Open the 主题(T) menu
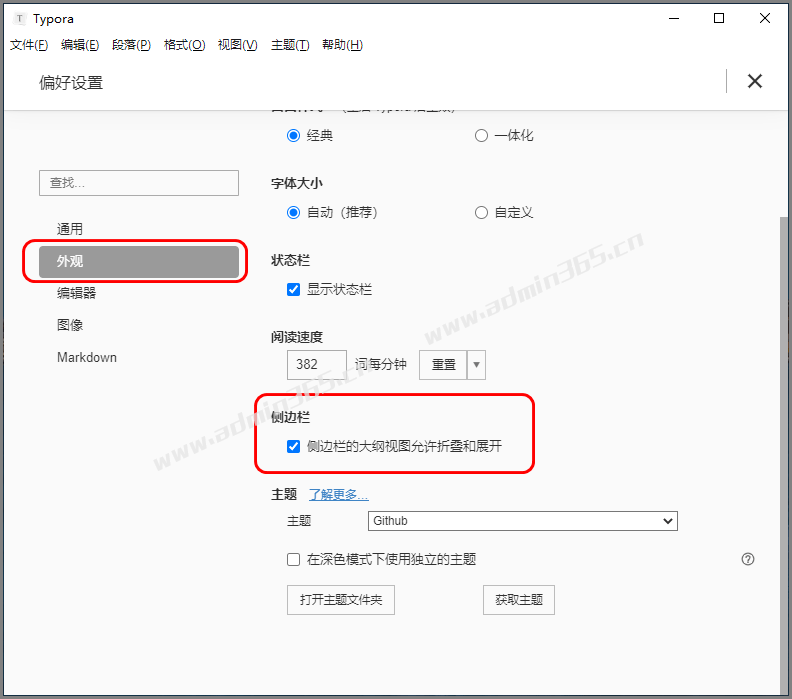The width and height of the screenshot is (792, 699). [x=290, y=45]
